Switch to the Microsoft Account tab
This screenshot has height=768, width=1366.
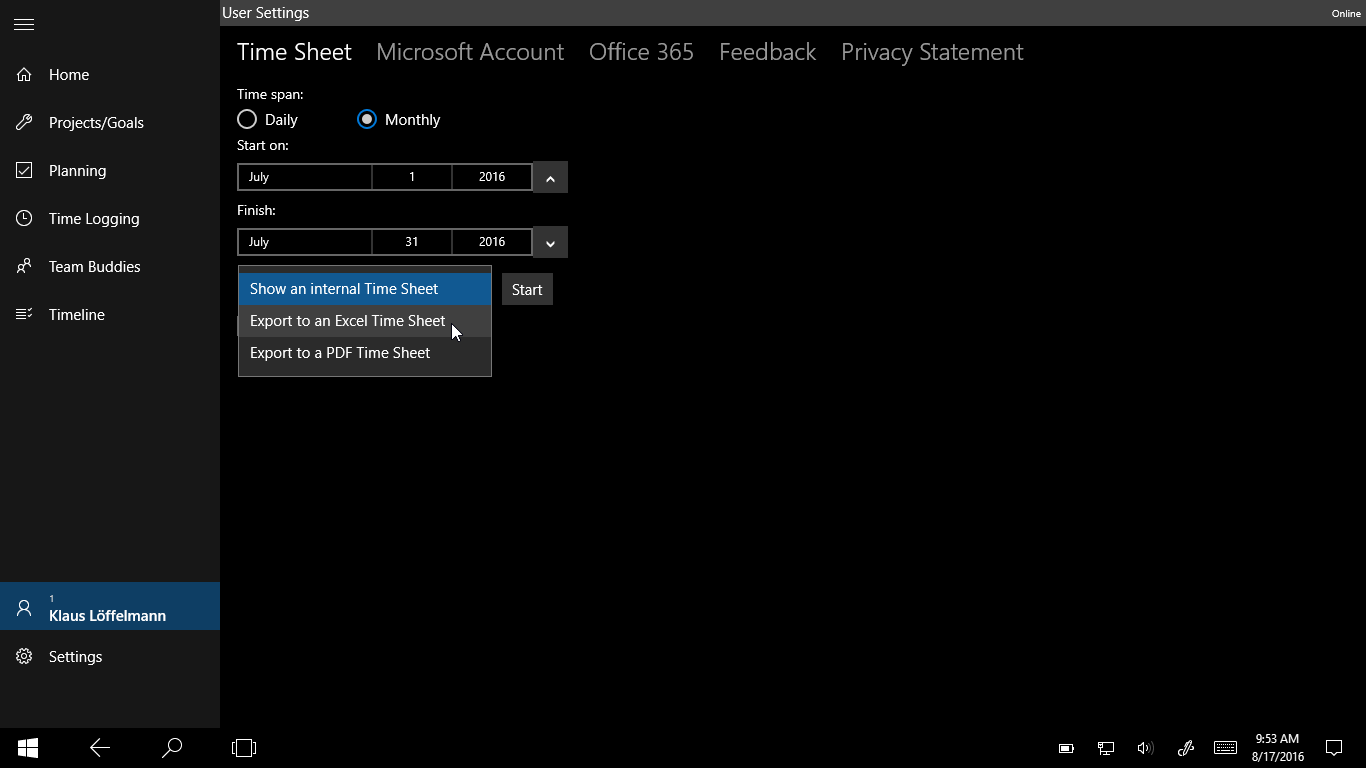click(x=470, y=52)
